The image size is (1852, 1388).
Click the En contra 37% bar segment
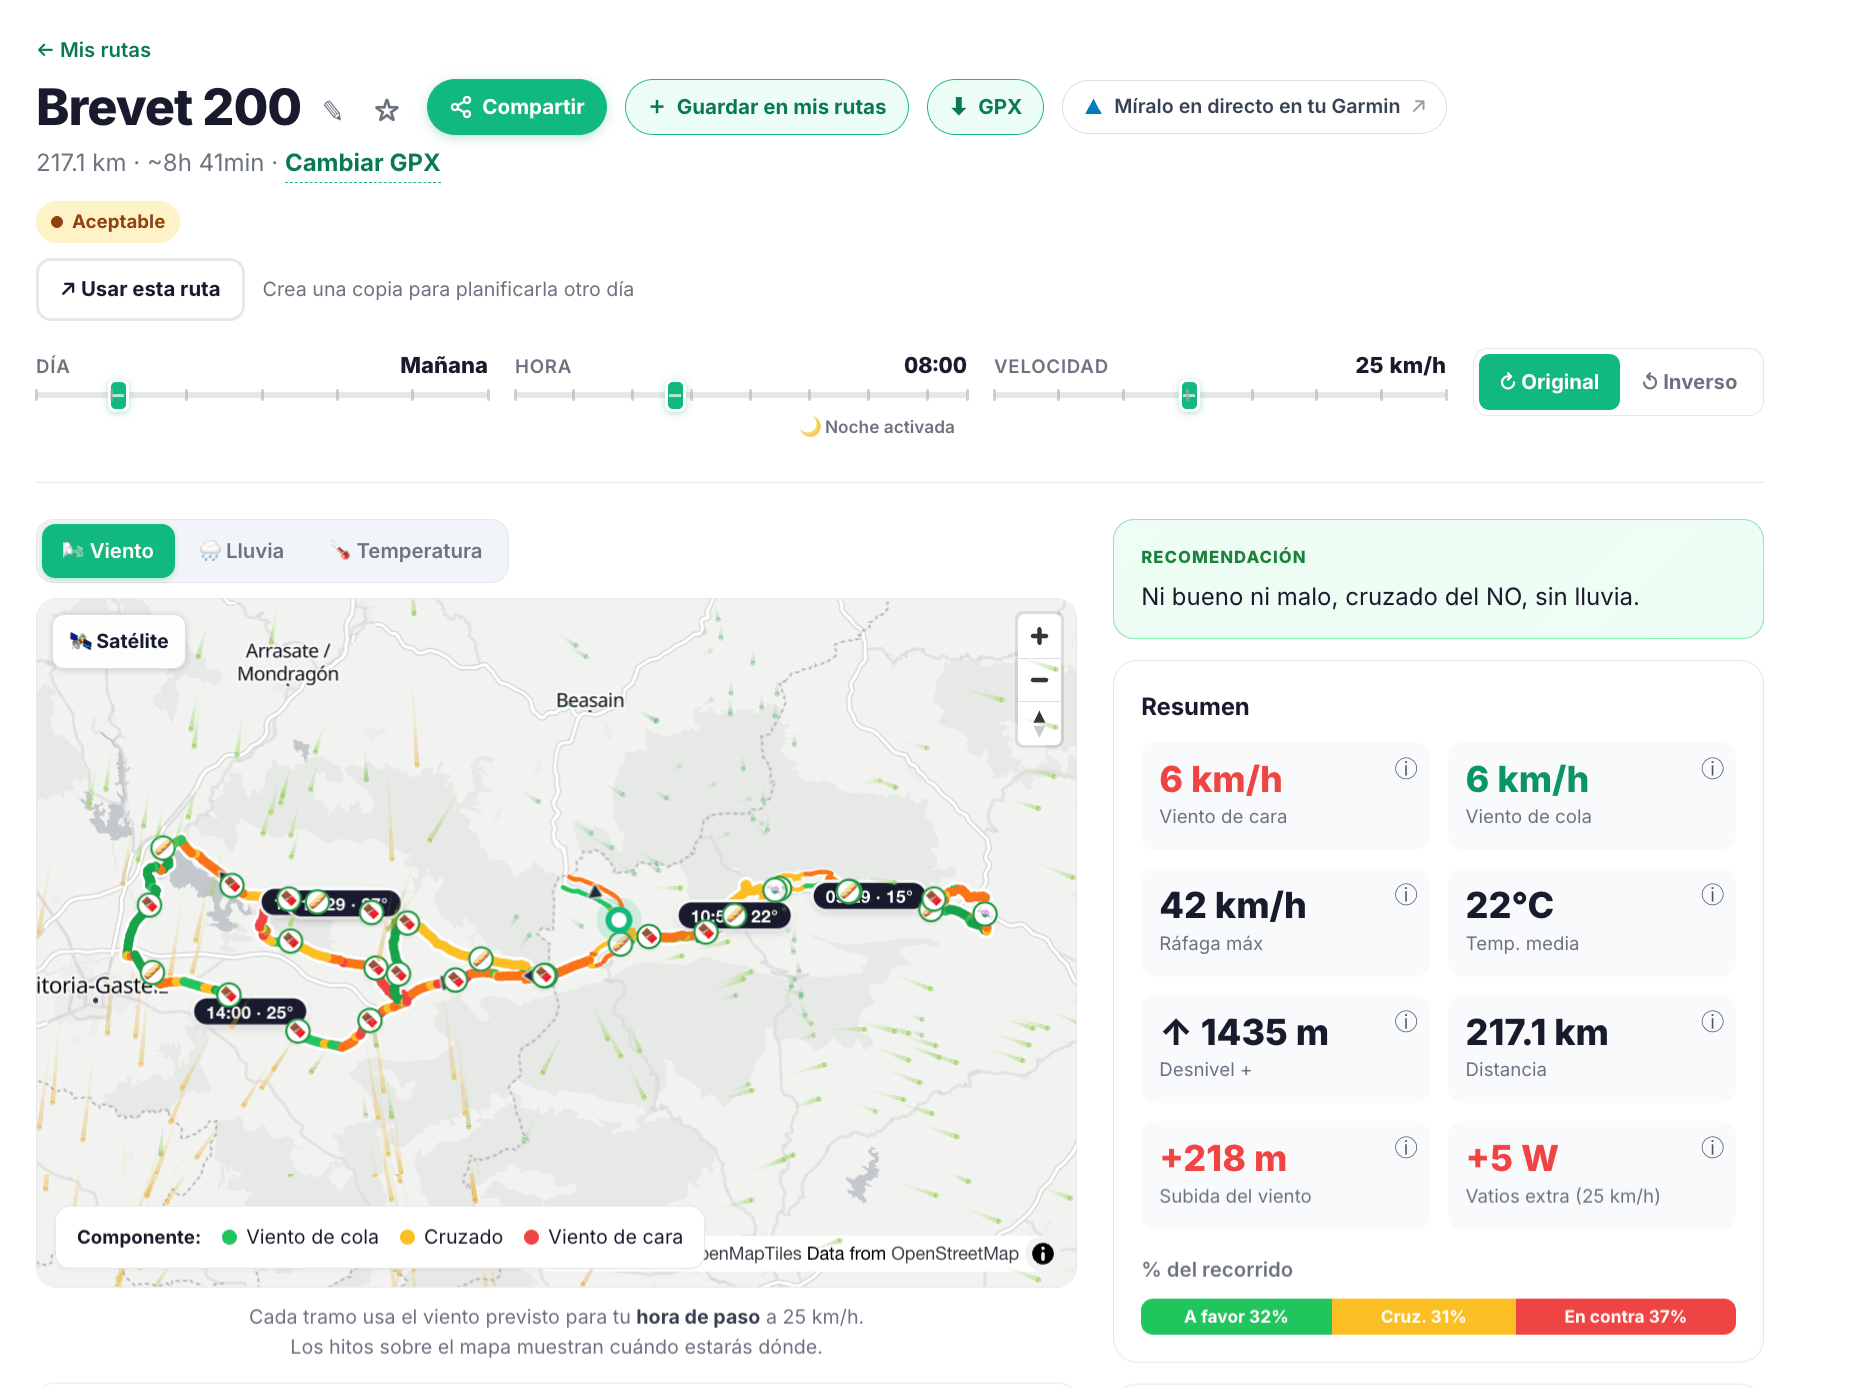(x=1625, y=1317)
